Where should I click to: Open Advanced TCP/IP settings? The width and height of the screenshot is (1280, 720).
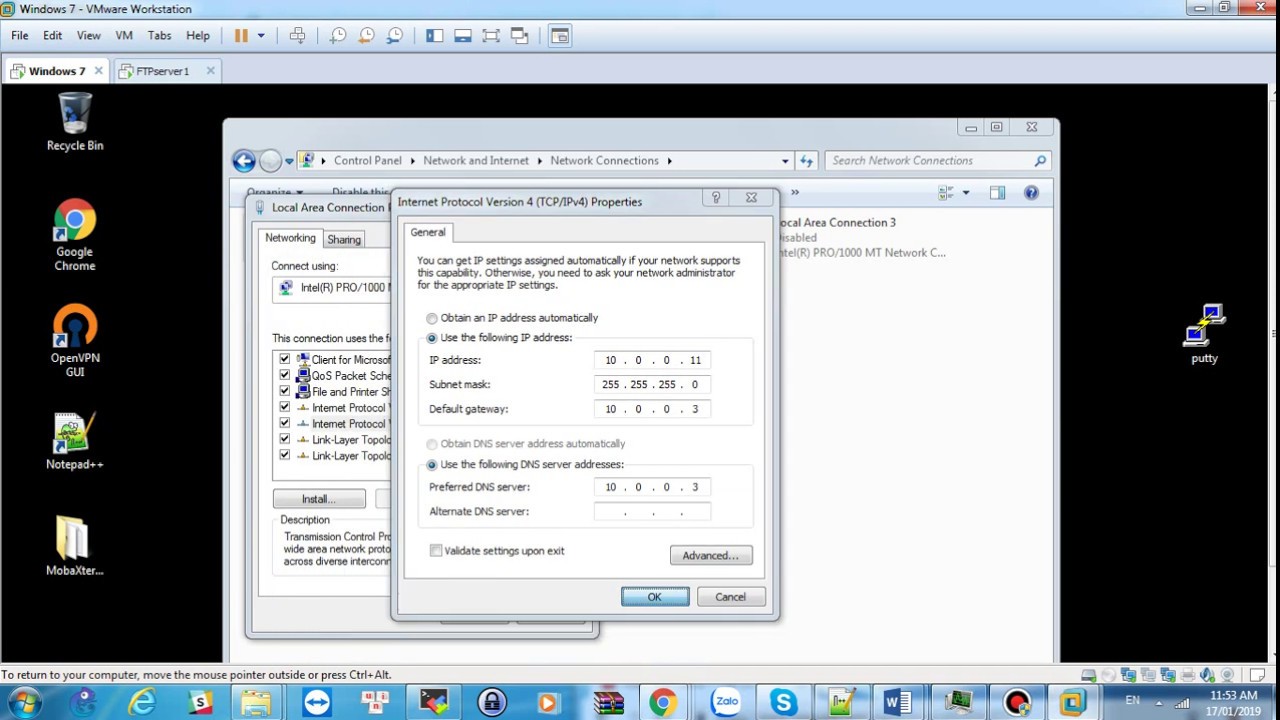coord(711,556)
